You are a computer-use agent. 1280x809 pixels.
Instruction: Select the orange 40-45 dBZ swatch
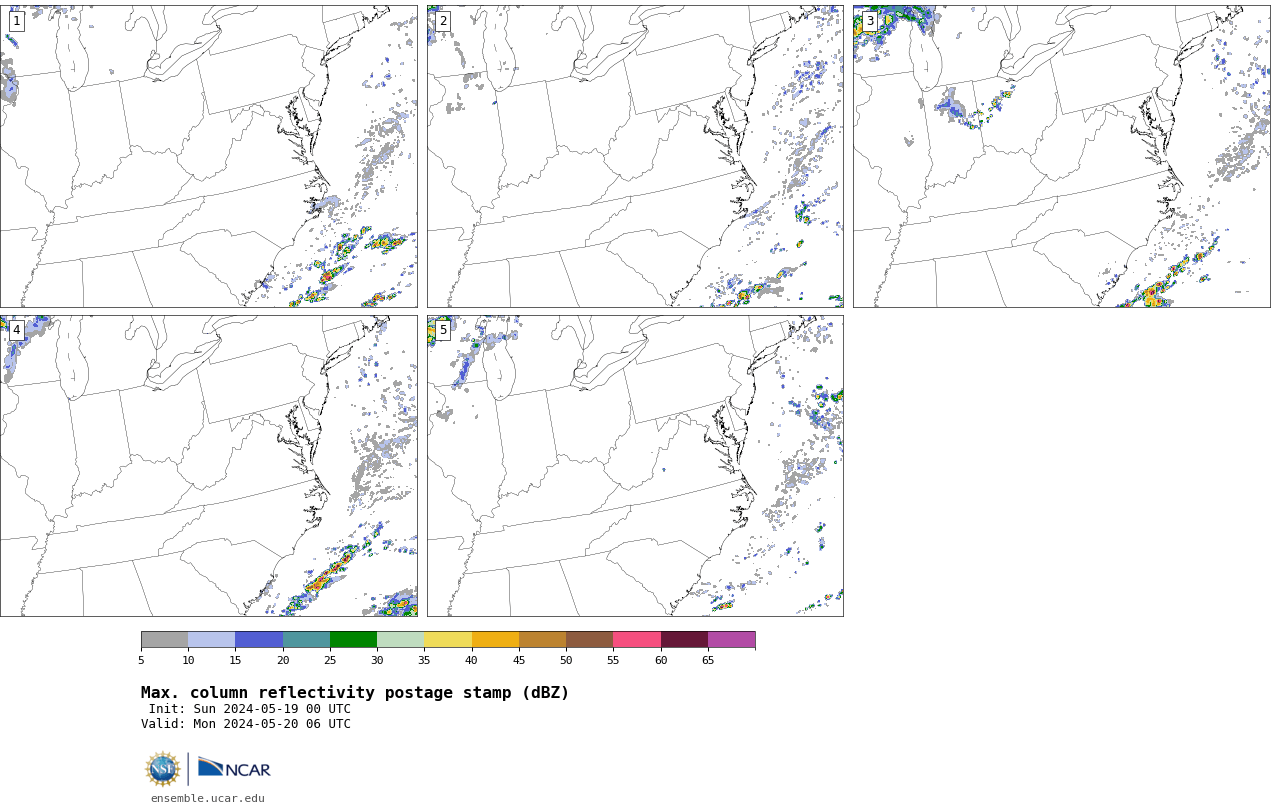click(495, 640)
